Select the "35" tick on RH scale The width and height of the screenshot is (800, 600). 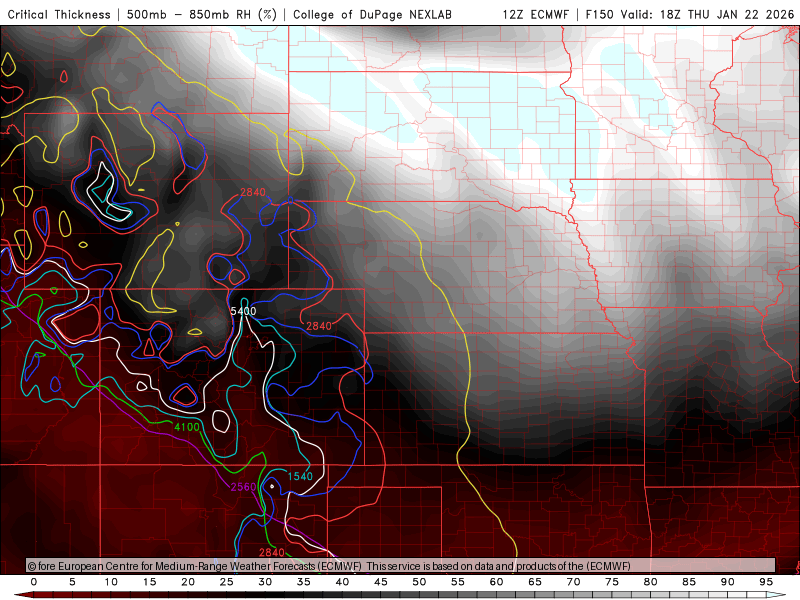click(x=304, y=582)
